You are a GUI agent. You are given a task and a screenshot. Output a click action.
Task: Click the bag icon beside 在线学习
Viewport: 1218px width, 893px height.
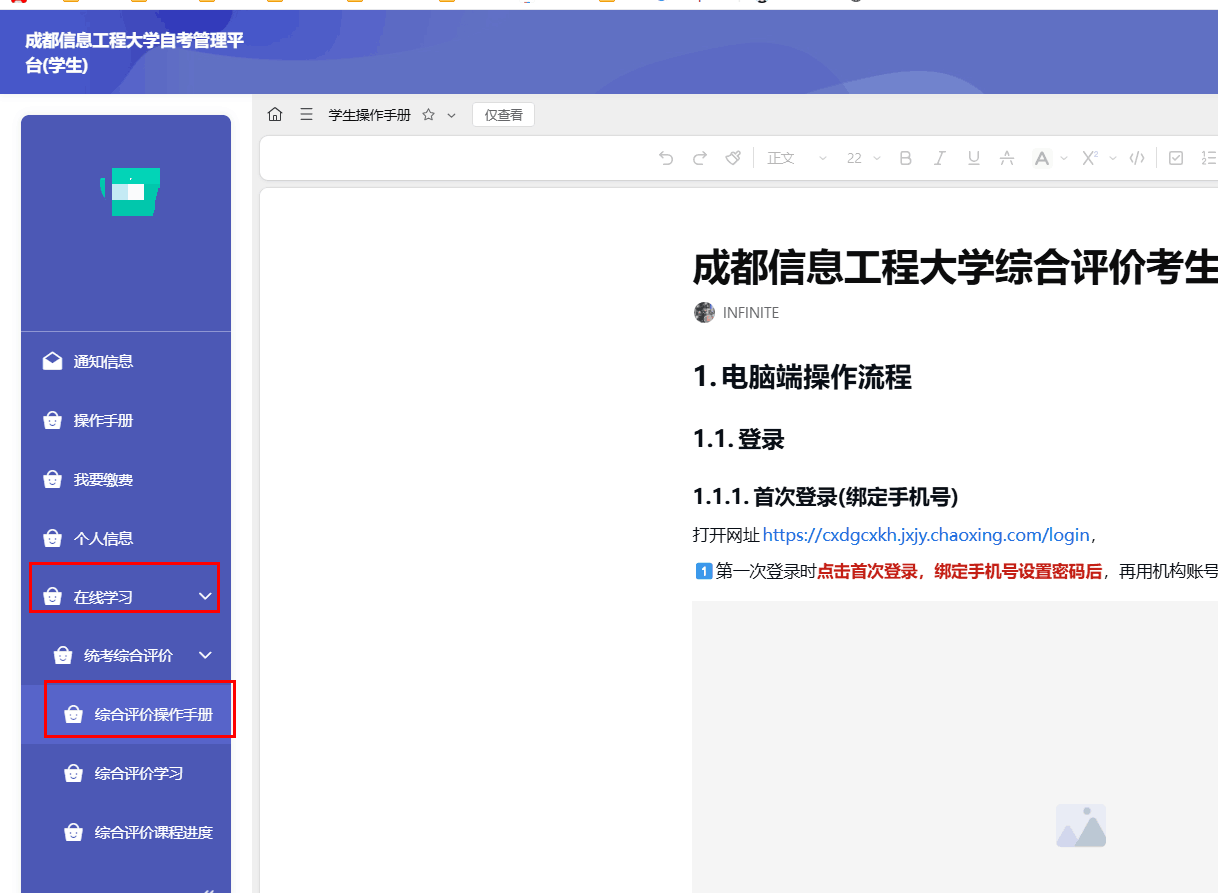click(52, 597)
